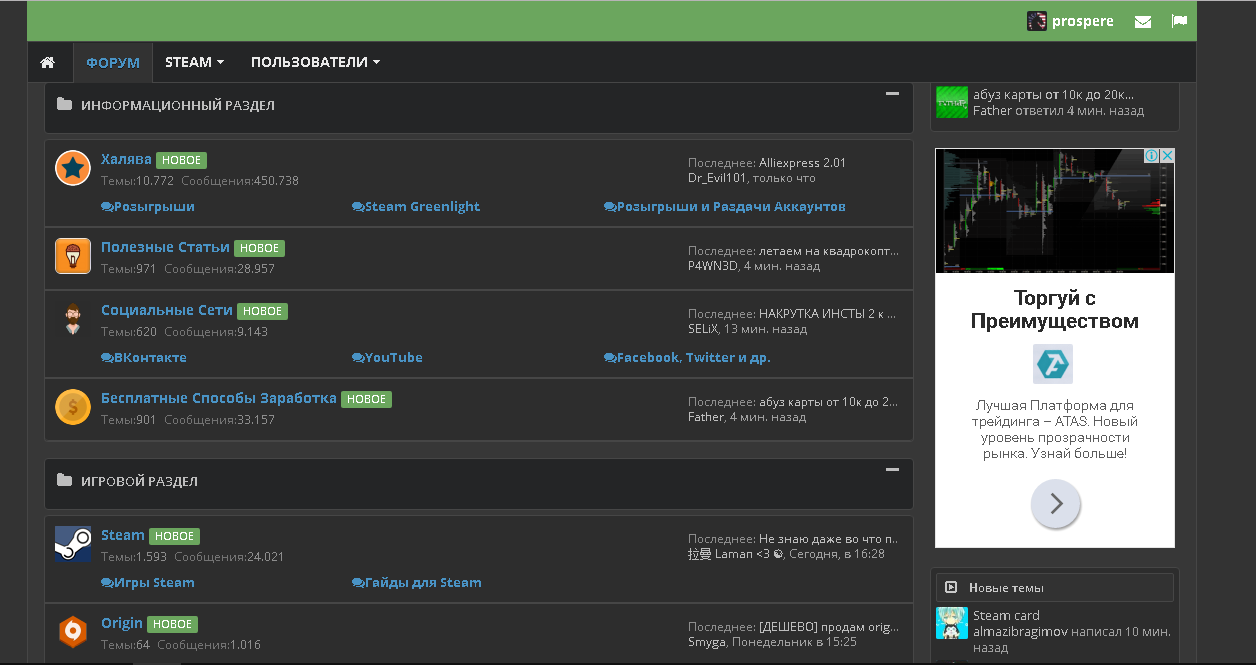Open latest post НАКРУТКА ИНСТЫ 2 к
The height and width of the screenshot is (665, 1256).
pyautogui.click(x=828, y=313)
